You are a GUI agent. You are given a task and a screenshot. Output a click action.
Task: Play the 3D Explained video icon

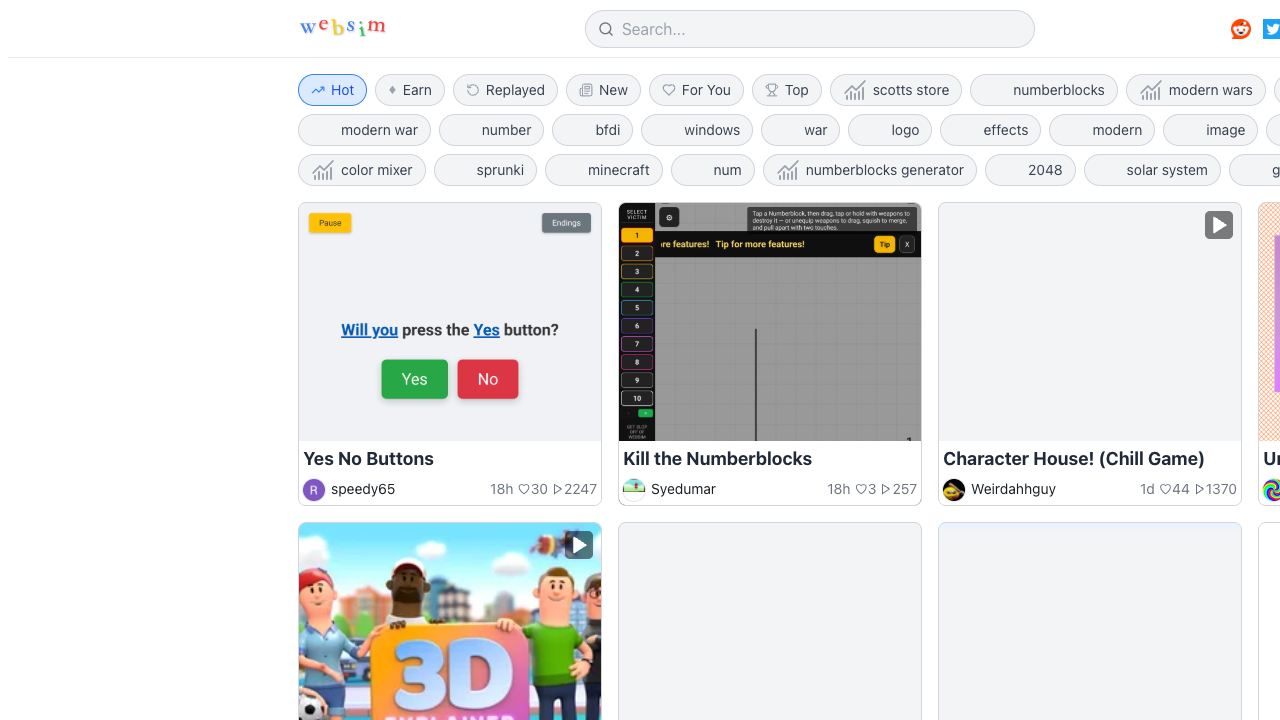578,545
